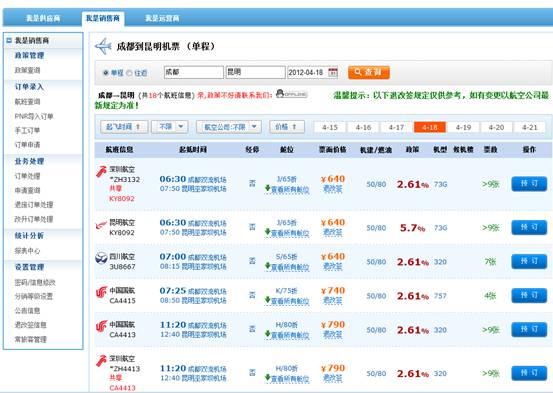Open 改升订单处理 in the sidebar
Image resolution: width=553 pixels, height=393 pixels.
pyautogui.click(x=34, y=219)
